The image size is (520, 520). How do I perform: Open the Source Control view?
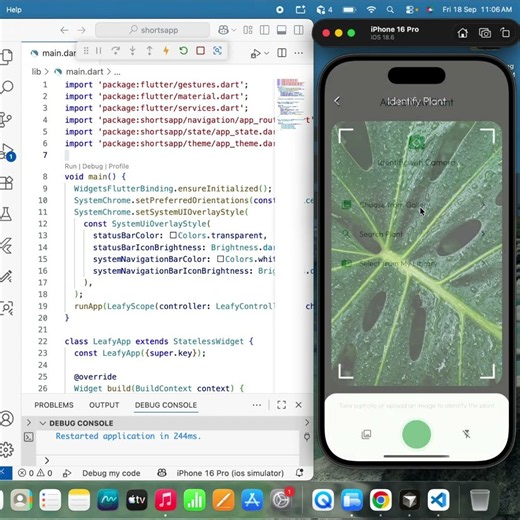pyautogui.click(x=6, y=119)
